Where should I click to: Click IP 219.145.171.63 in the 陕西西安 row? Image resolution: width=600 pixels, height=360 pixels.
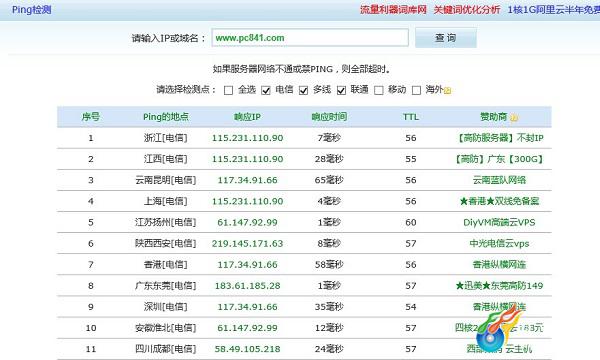(248, 243)
